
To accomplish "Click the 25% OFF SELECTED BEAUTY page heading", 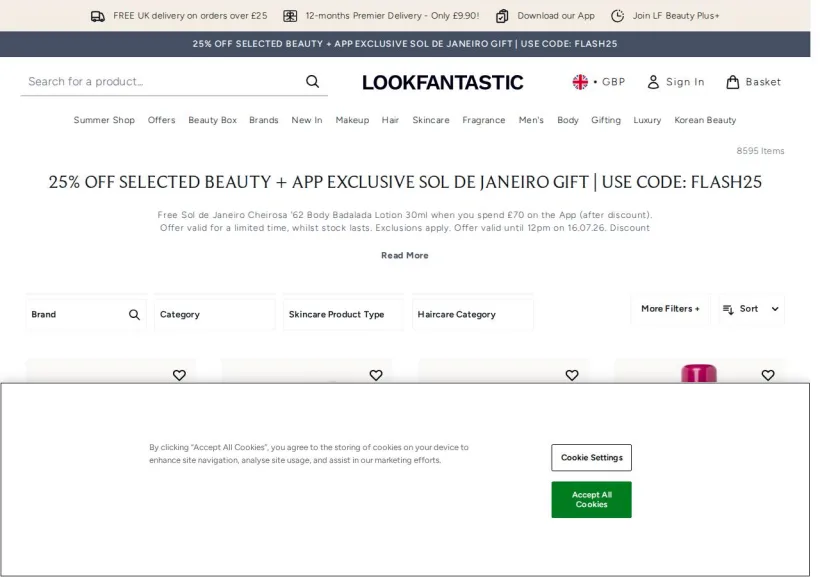I will click(x=405, y=182).
